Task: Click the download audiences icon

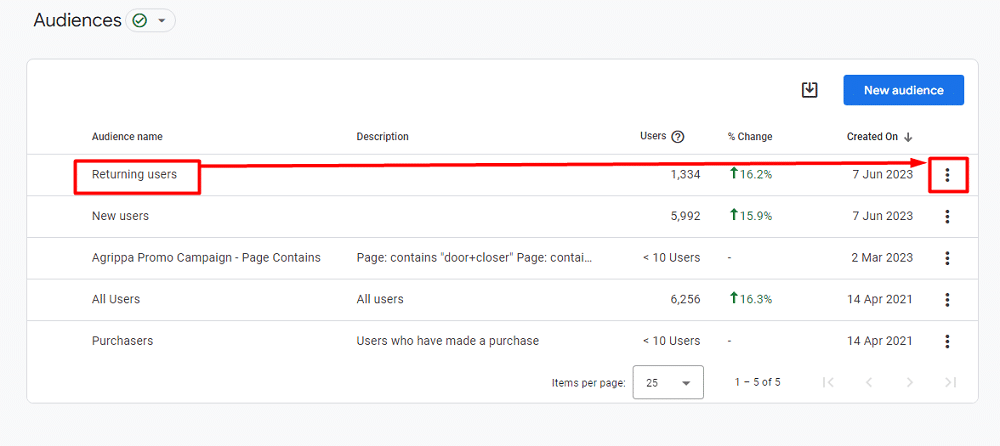Action: [x=810, y=90]
